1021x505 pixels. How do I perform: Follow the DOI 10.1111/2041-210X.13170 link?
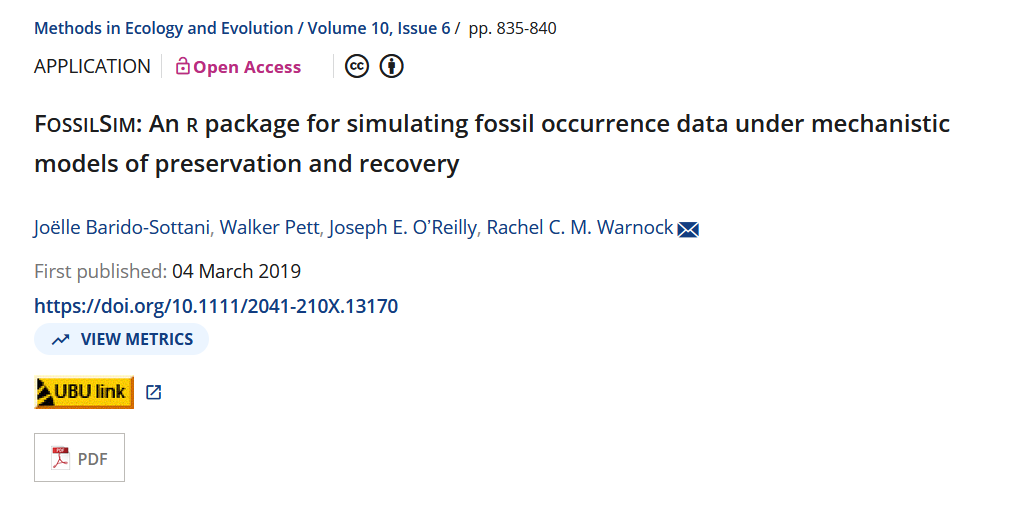[x=216, y=306]
